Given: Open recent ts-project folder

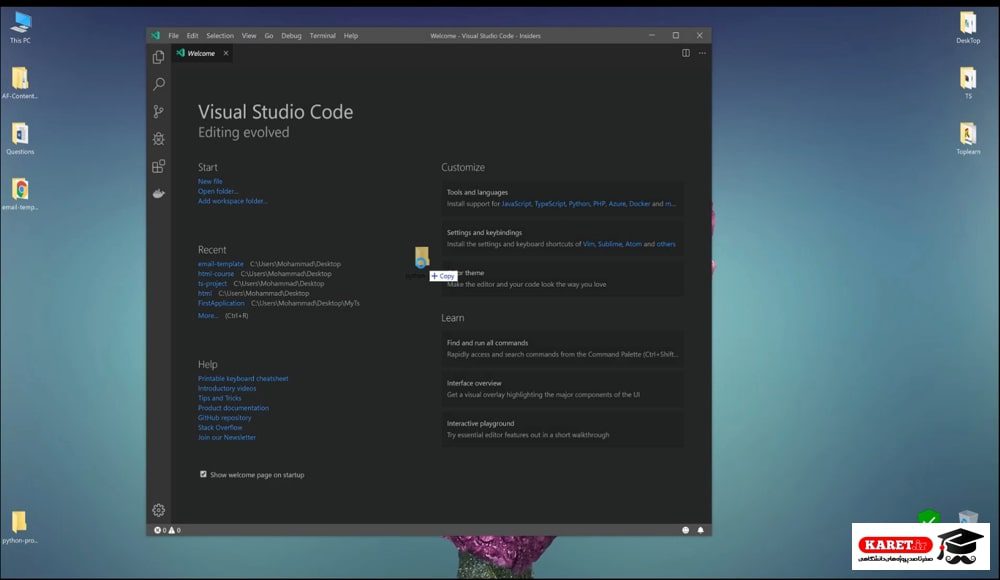Looking at the screenshot, I should (212, 283).
